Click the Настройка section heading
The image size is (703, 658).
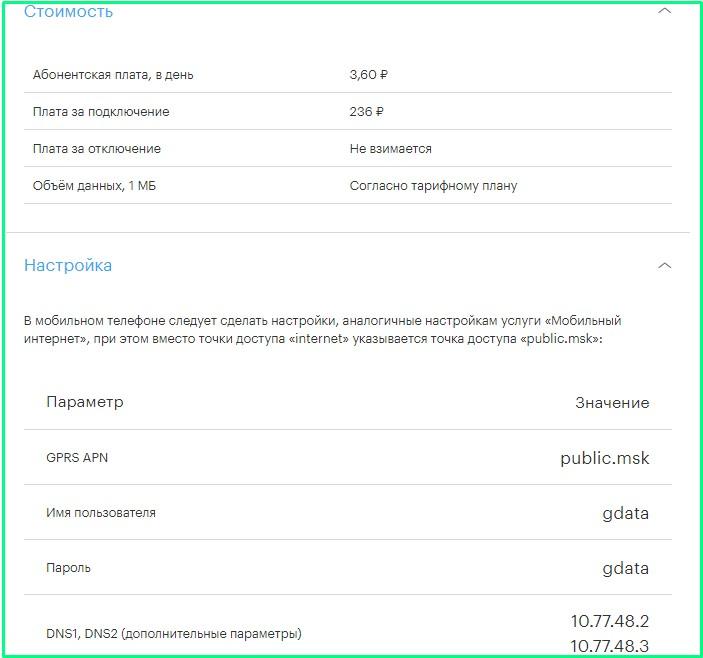coord(68,266)
